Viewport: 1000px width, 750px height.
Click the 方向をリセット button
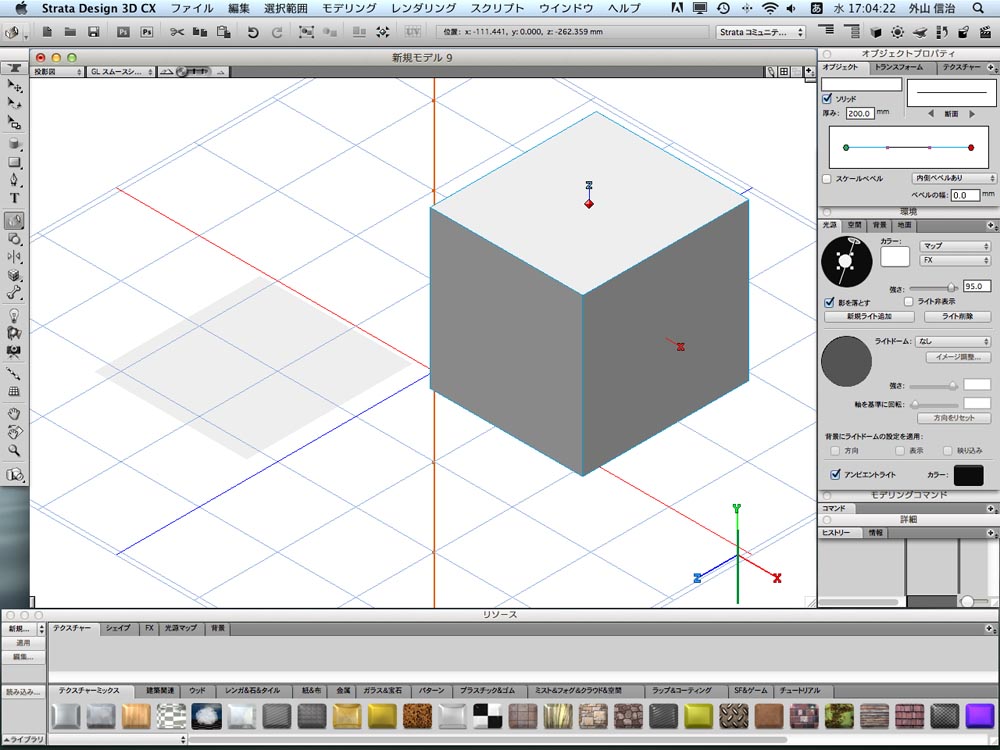[x=953, y=418]
